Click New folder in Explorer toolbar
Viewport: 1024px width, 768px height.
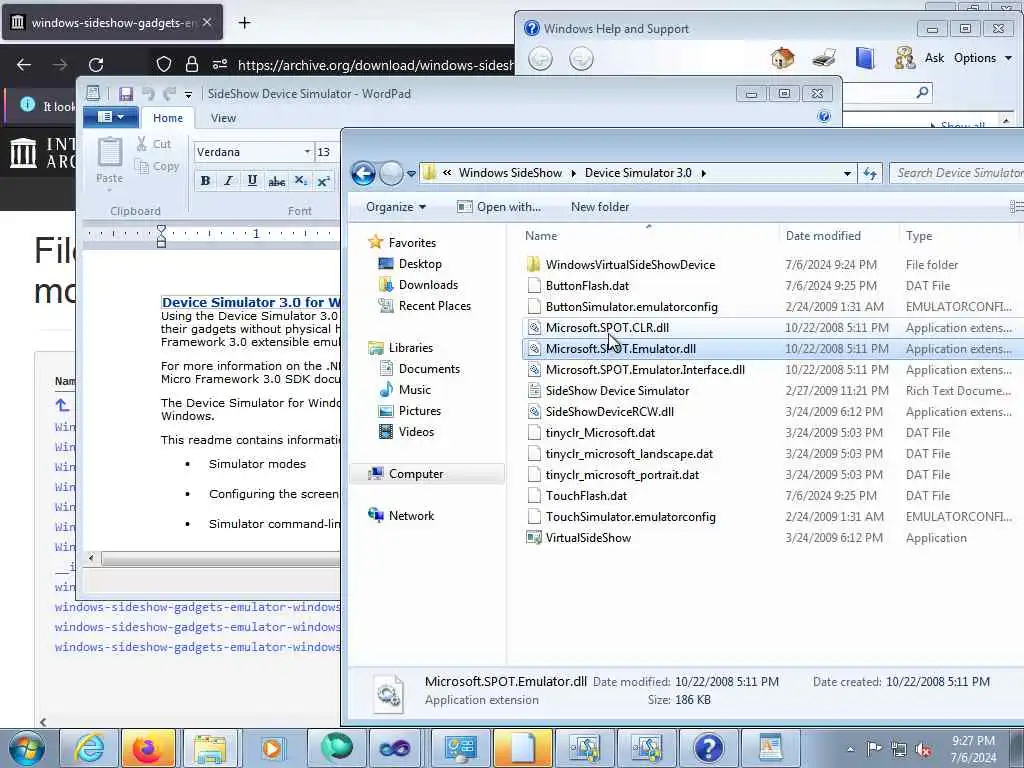600,207
